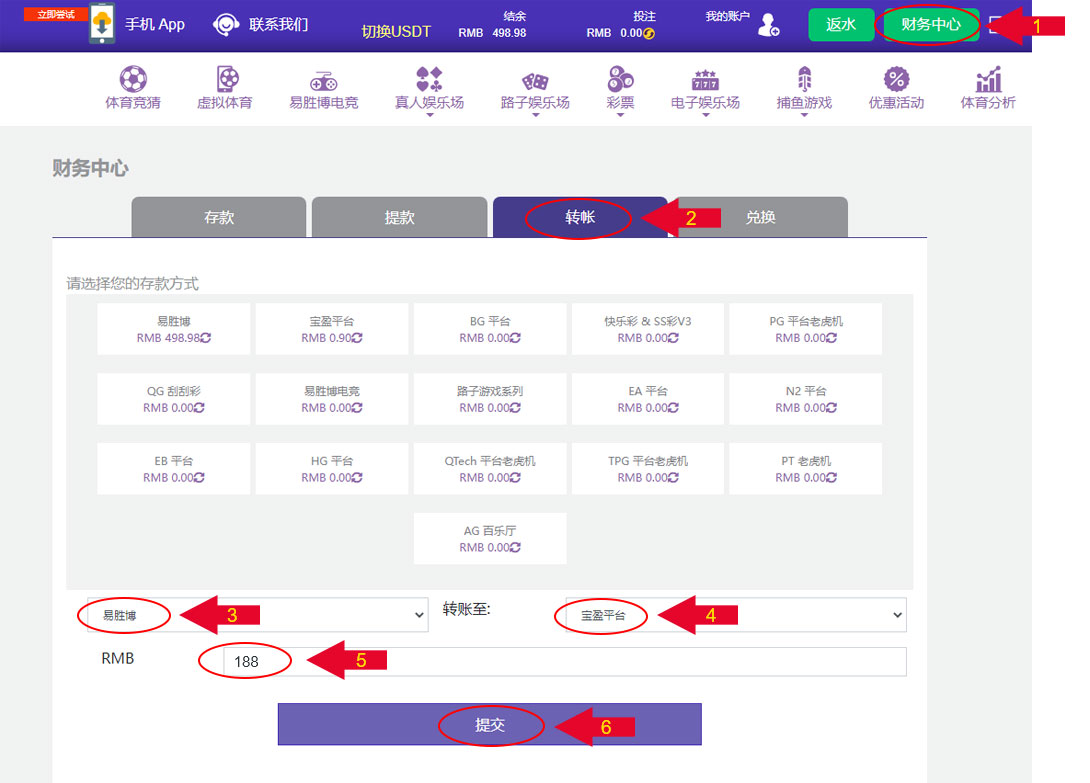The width and height of the screenshot is (1090, 783).
Task: Open the 虚拟体育 virtual sports icon
Action: click(225, 79)
